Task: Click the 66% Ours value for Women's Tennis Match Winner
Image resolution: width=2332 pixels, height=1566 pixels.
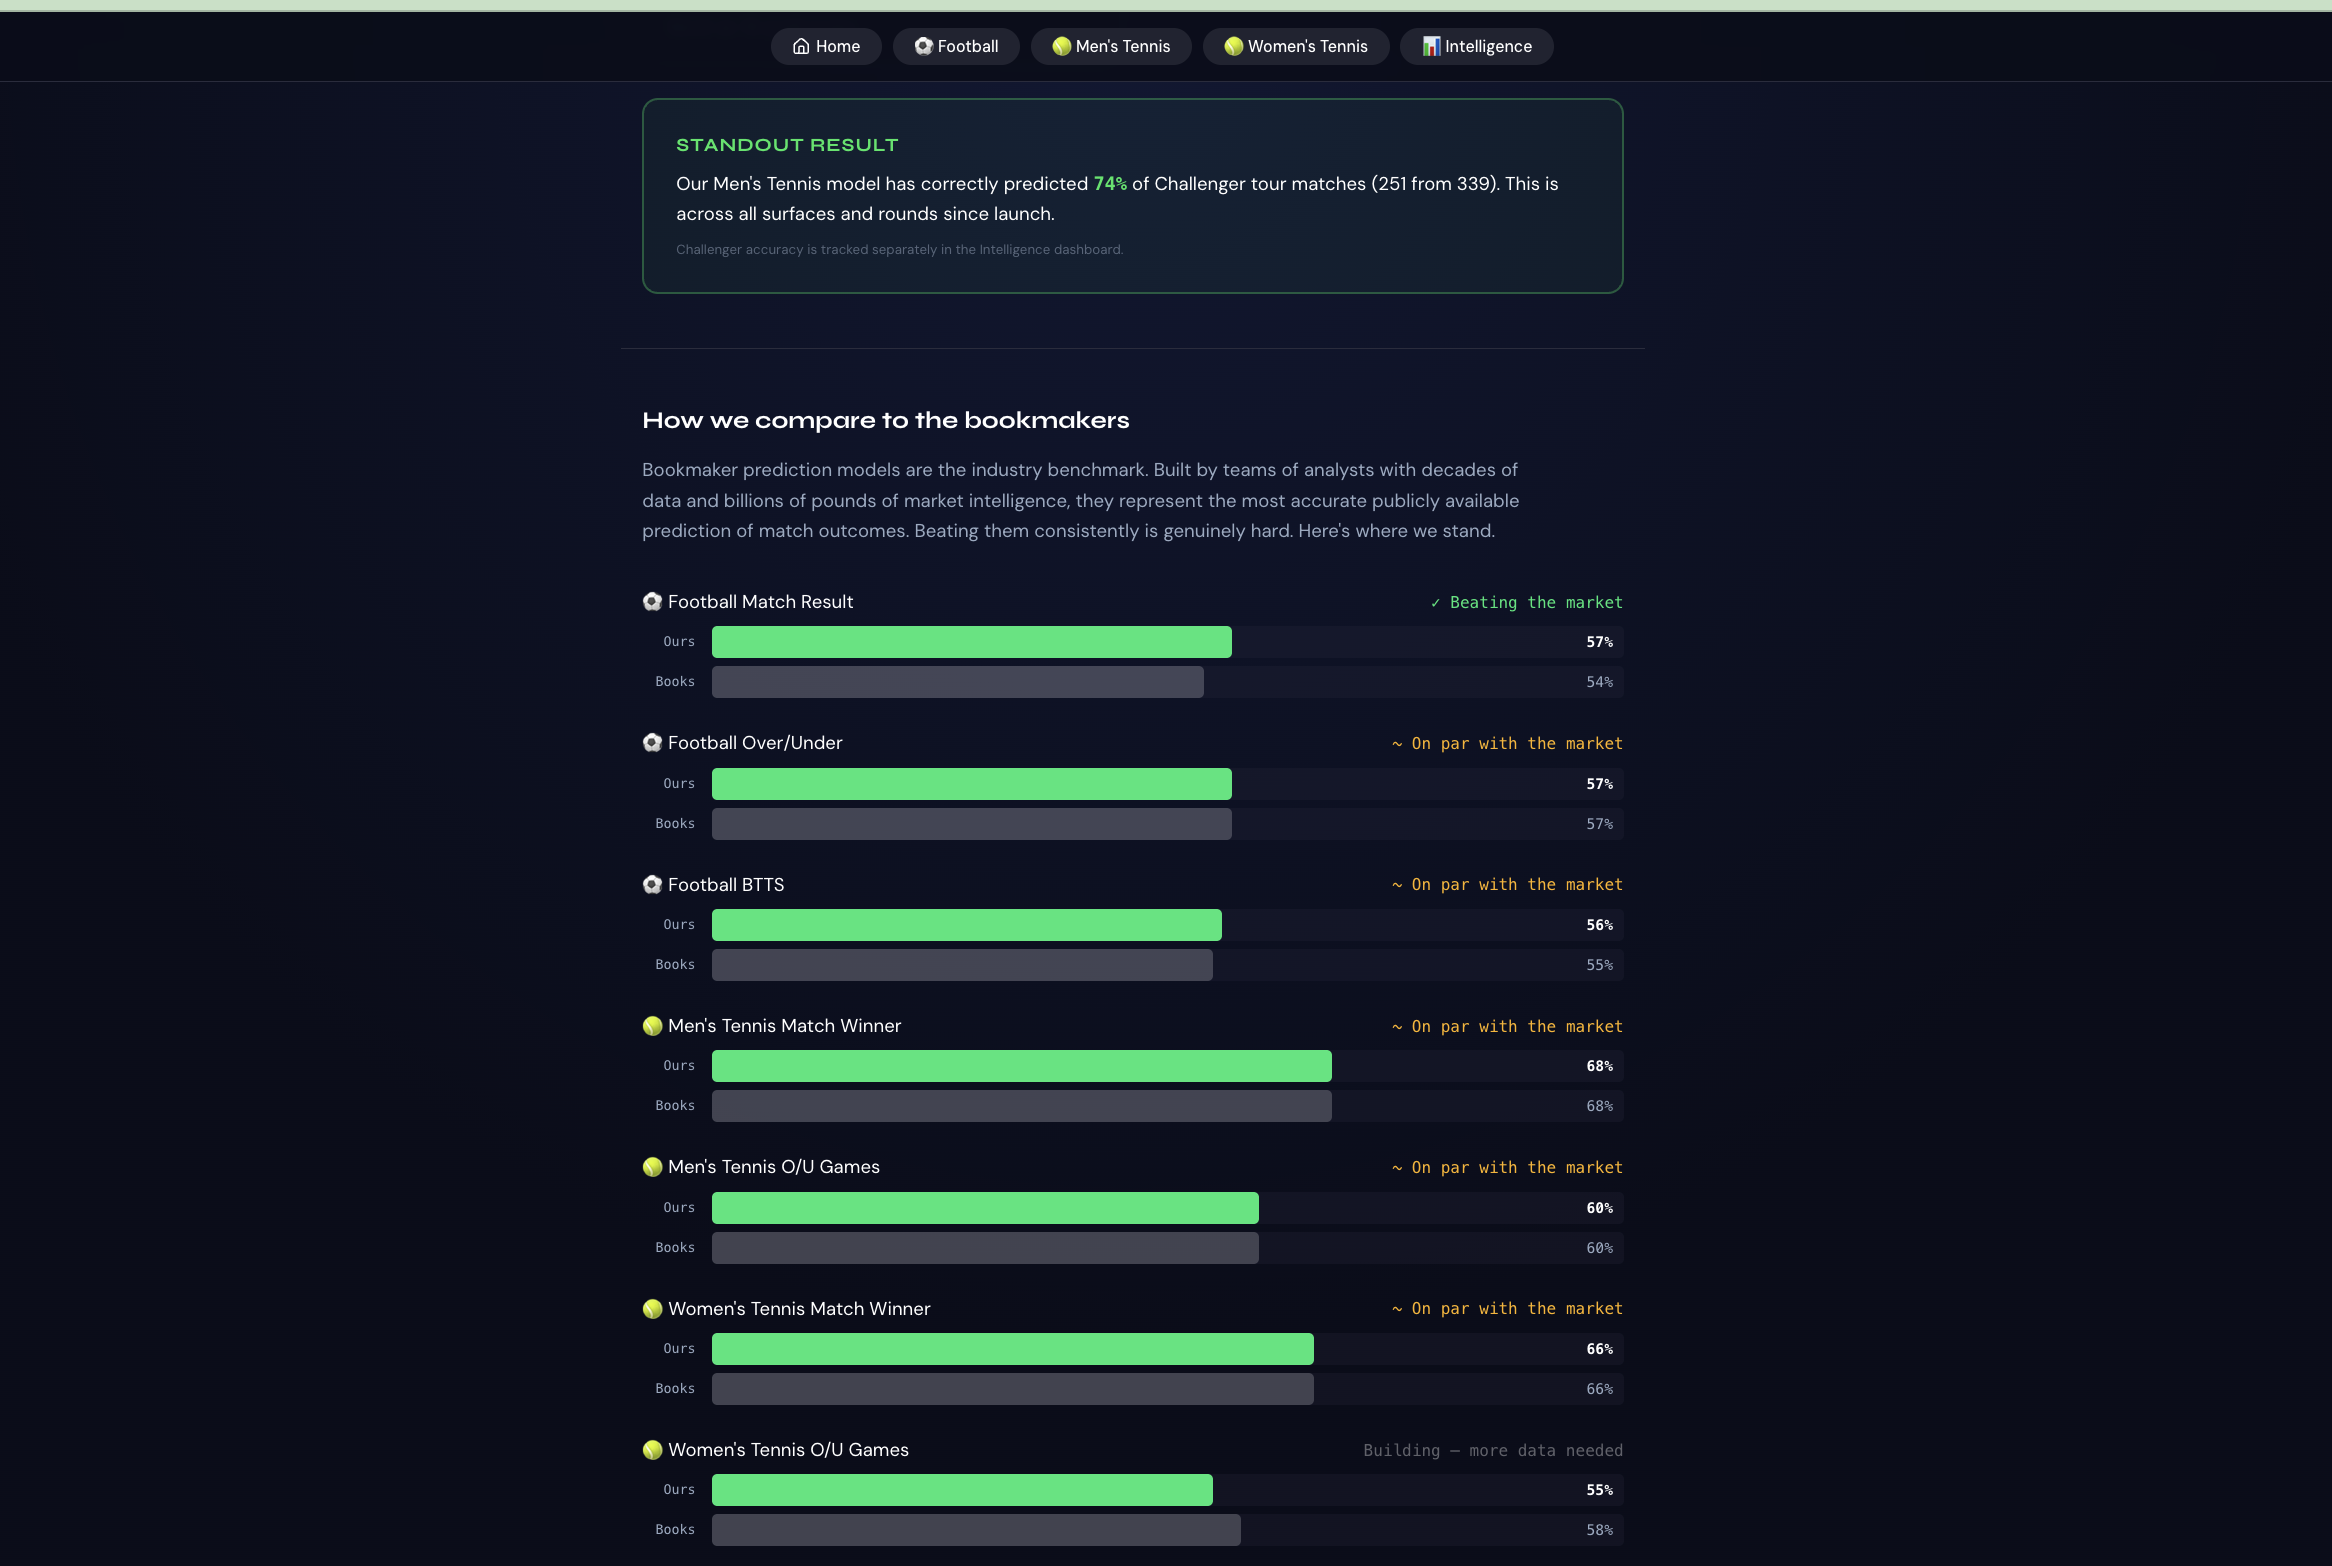Action: tap(1599, 1349)
